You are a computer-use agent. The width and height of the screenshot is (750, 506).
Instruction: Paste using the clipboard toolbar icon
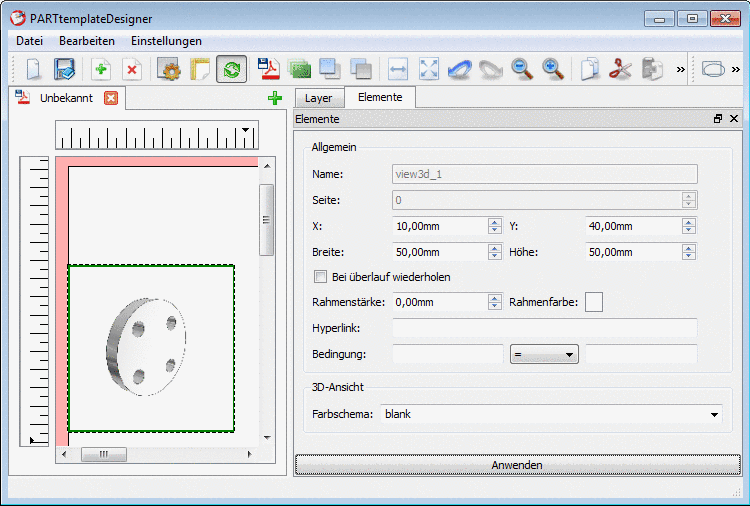[x=652, y=69]
